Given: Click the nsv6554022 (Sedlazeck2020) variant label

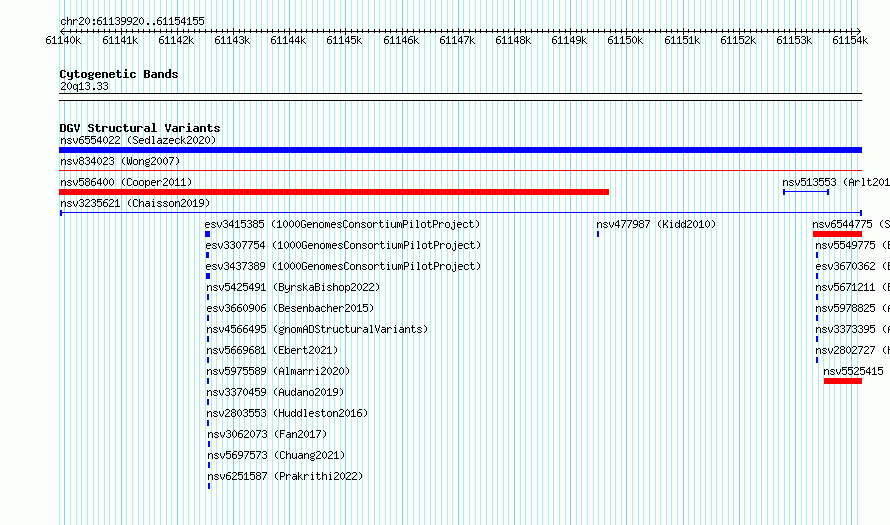Looking at the screenshot, I should (x=138, y=140).
